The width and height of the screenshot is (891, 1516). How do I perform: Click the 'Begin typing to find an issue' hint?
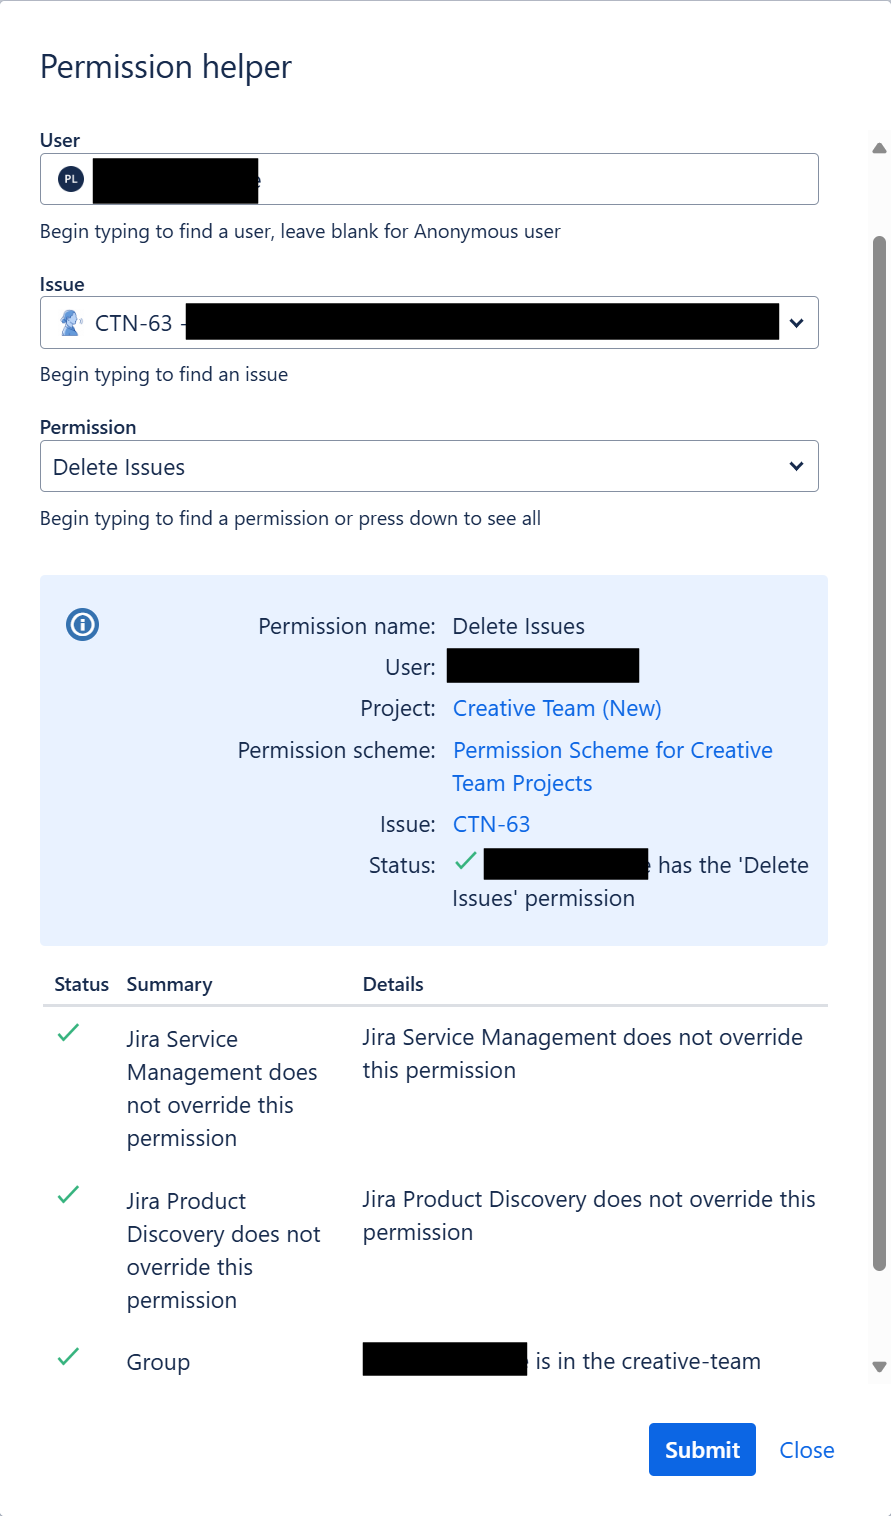[164, 374]
